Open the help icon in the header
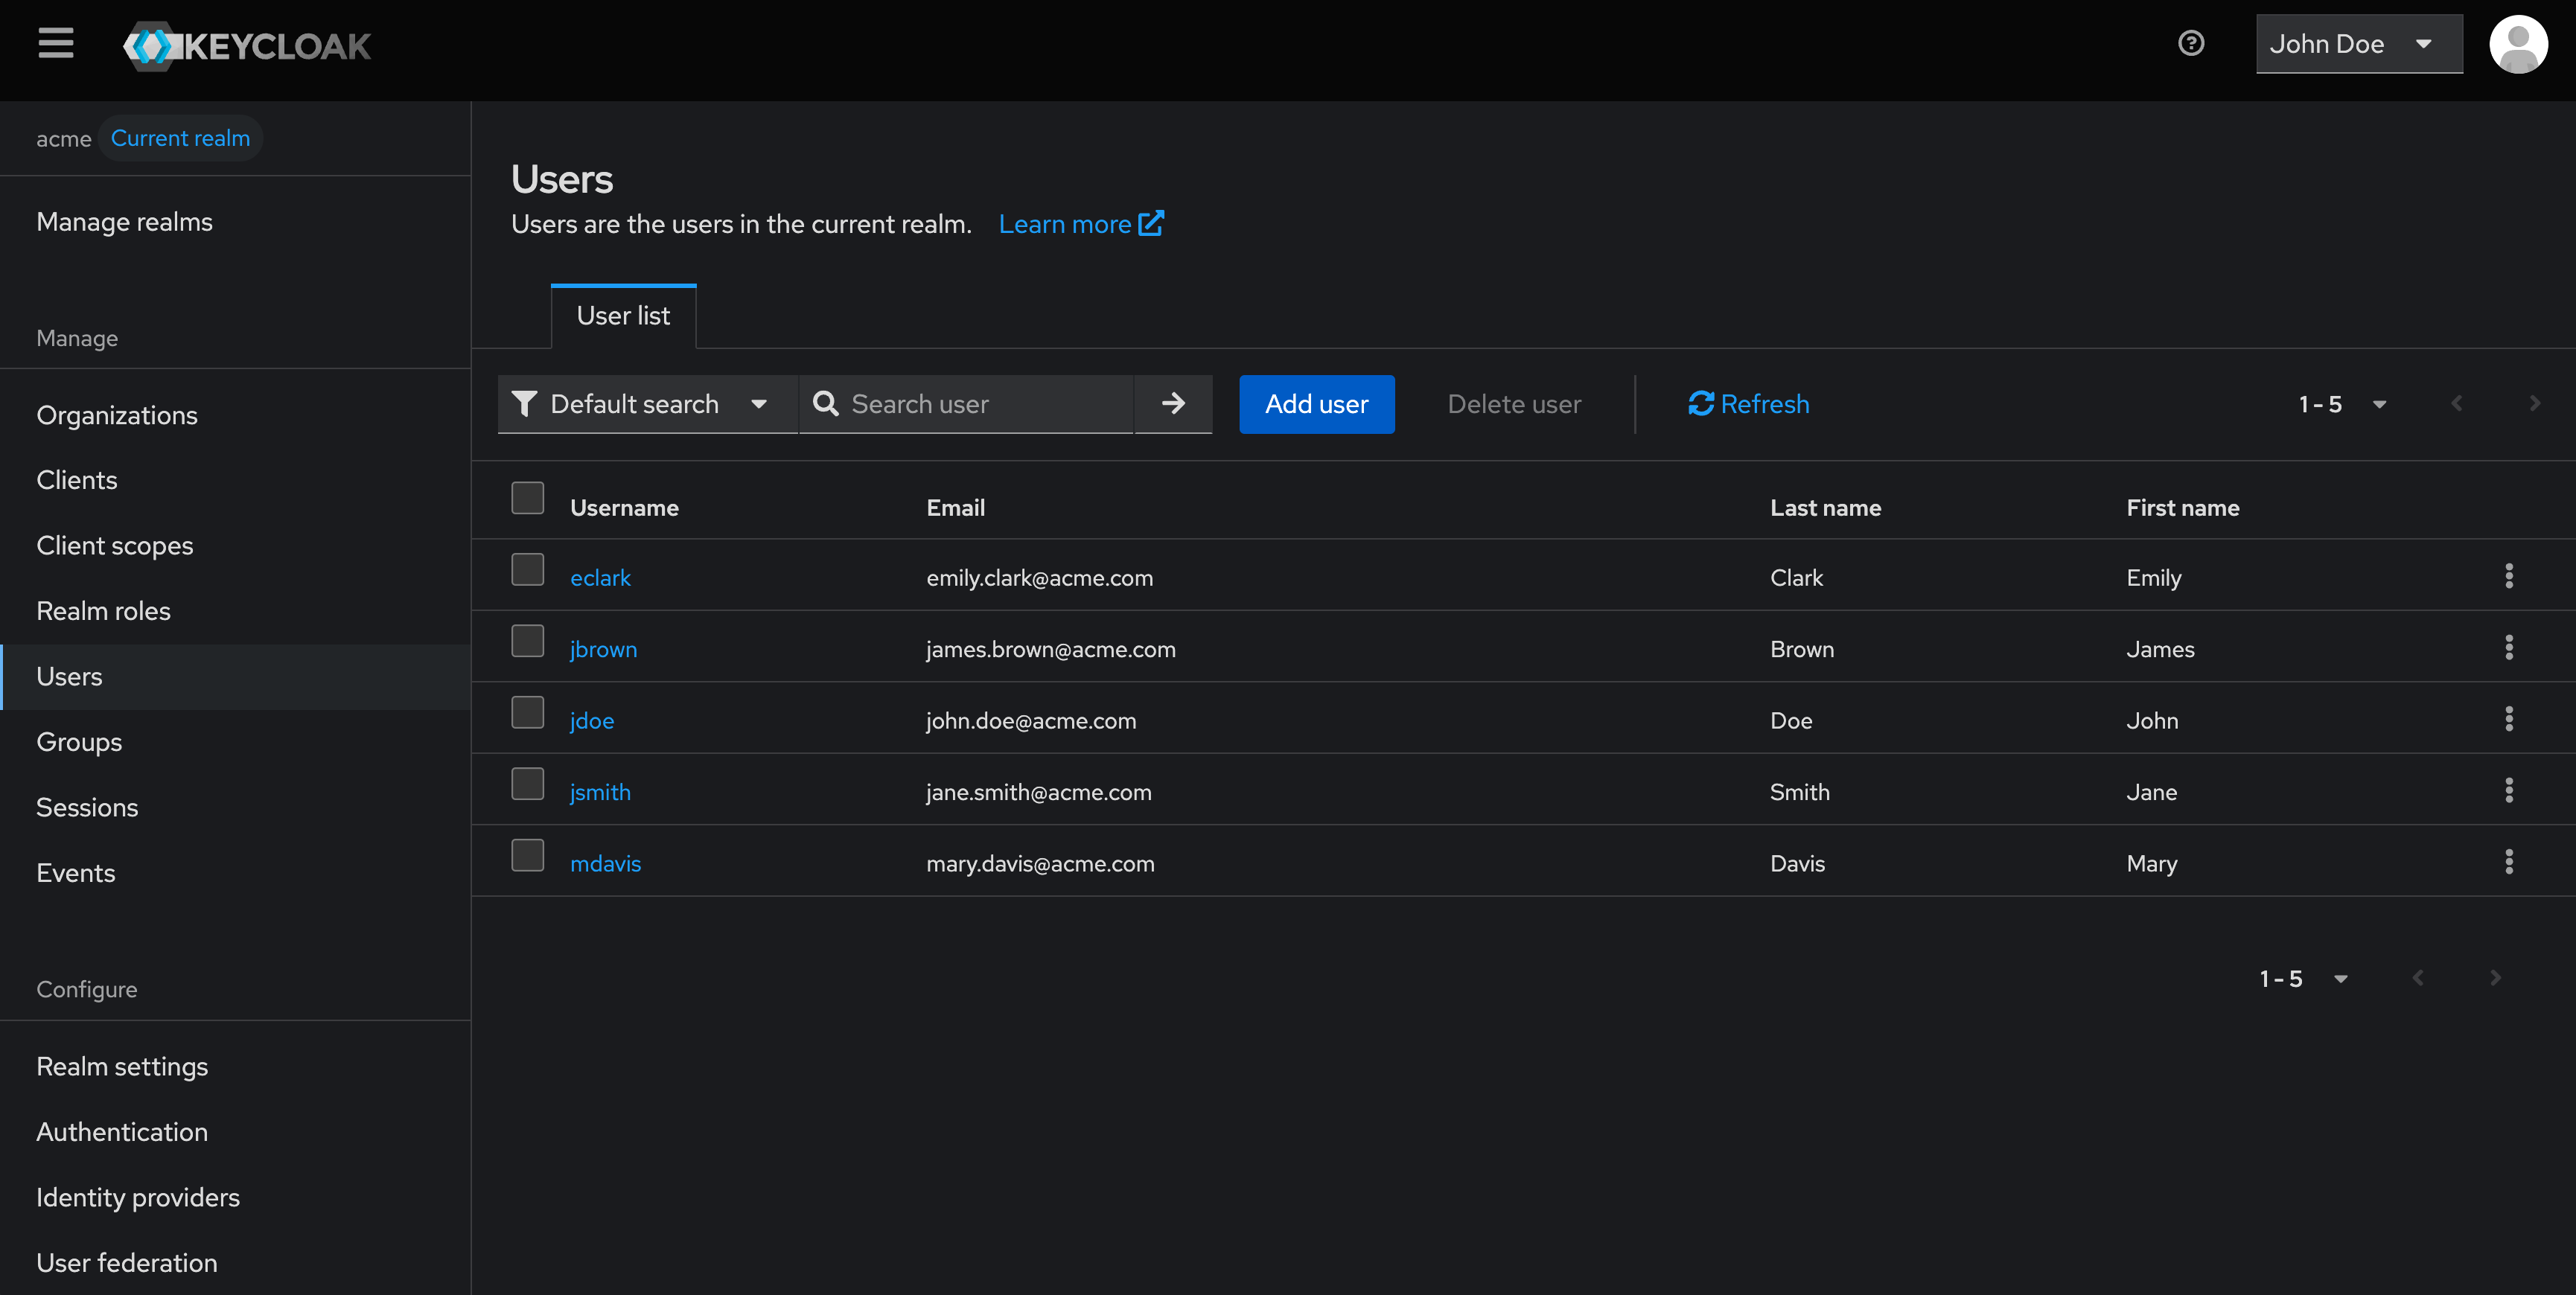This screenshot has height=1295, width=2576. [x=2190, y=43]
